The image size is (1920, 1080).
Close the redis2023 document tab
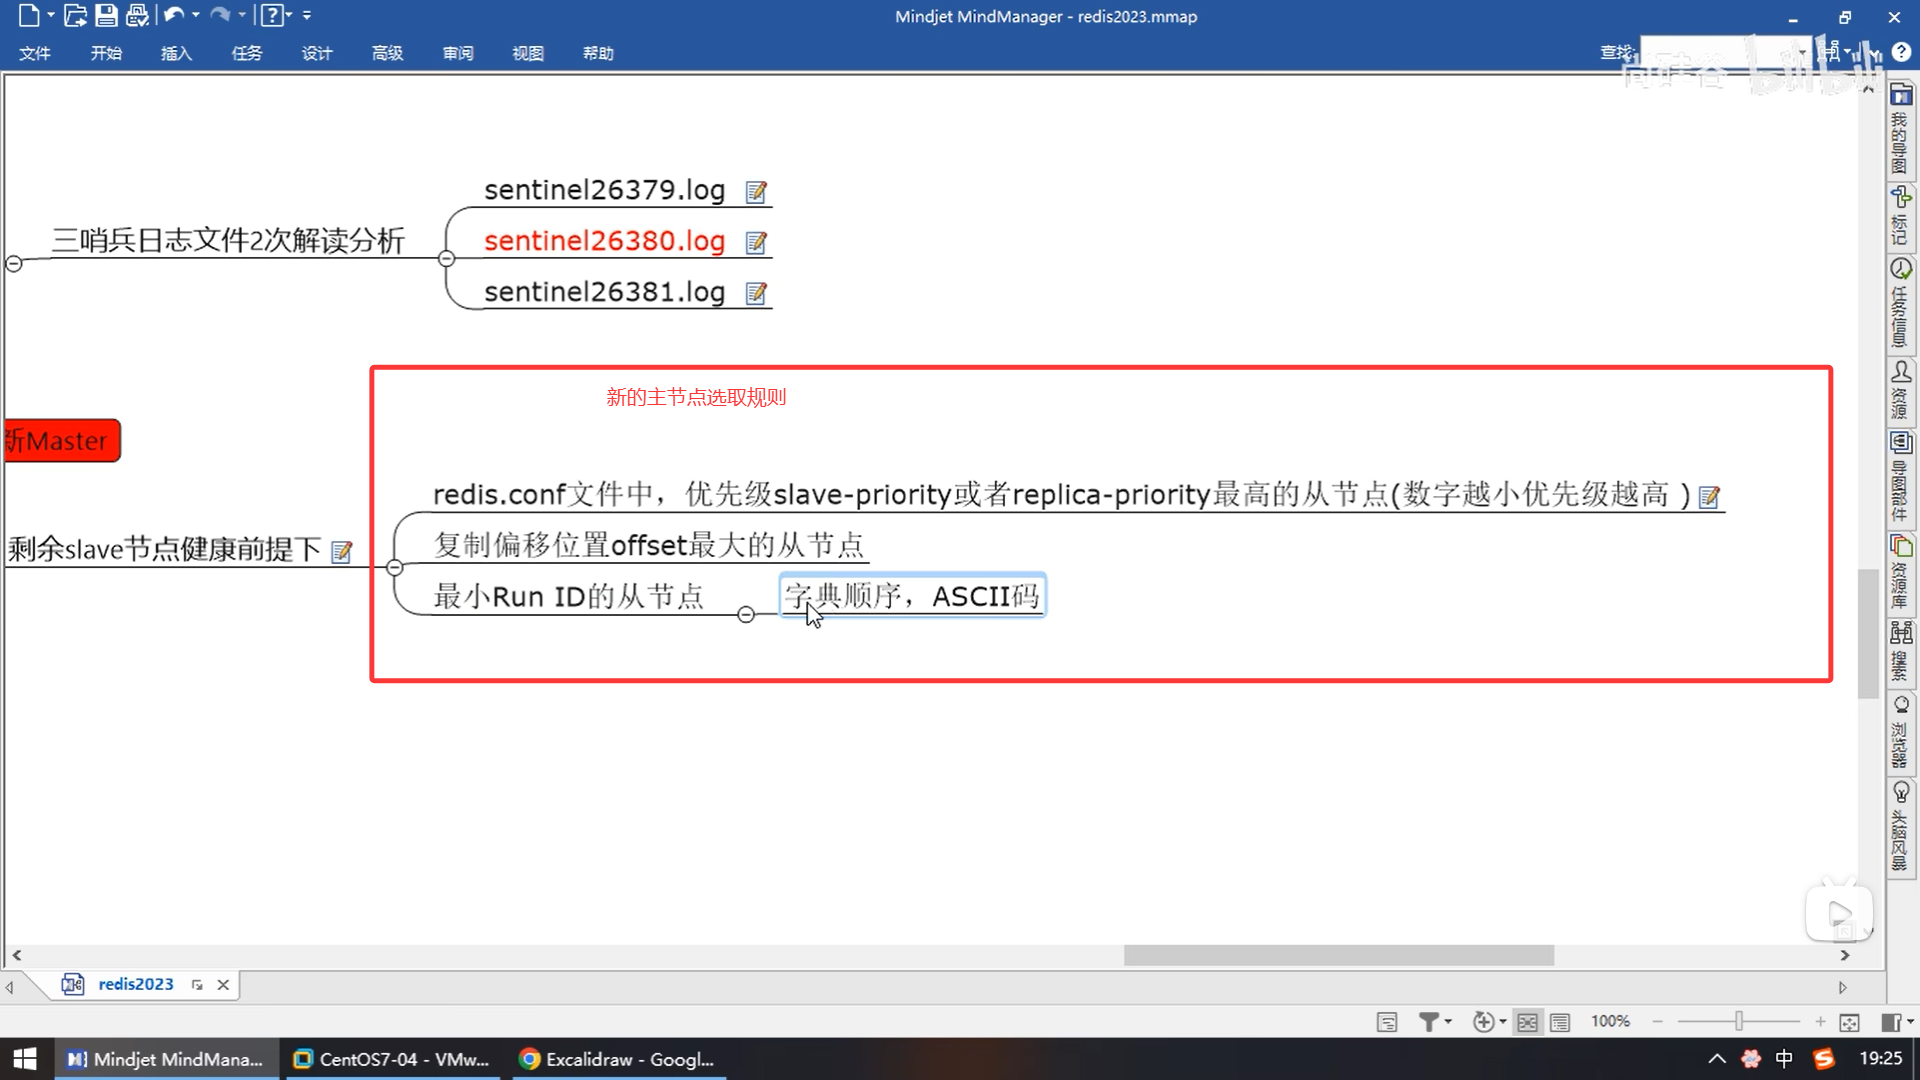point(223,985)
